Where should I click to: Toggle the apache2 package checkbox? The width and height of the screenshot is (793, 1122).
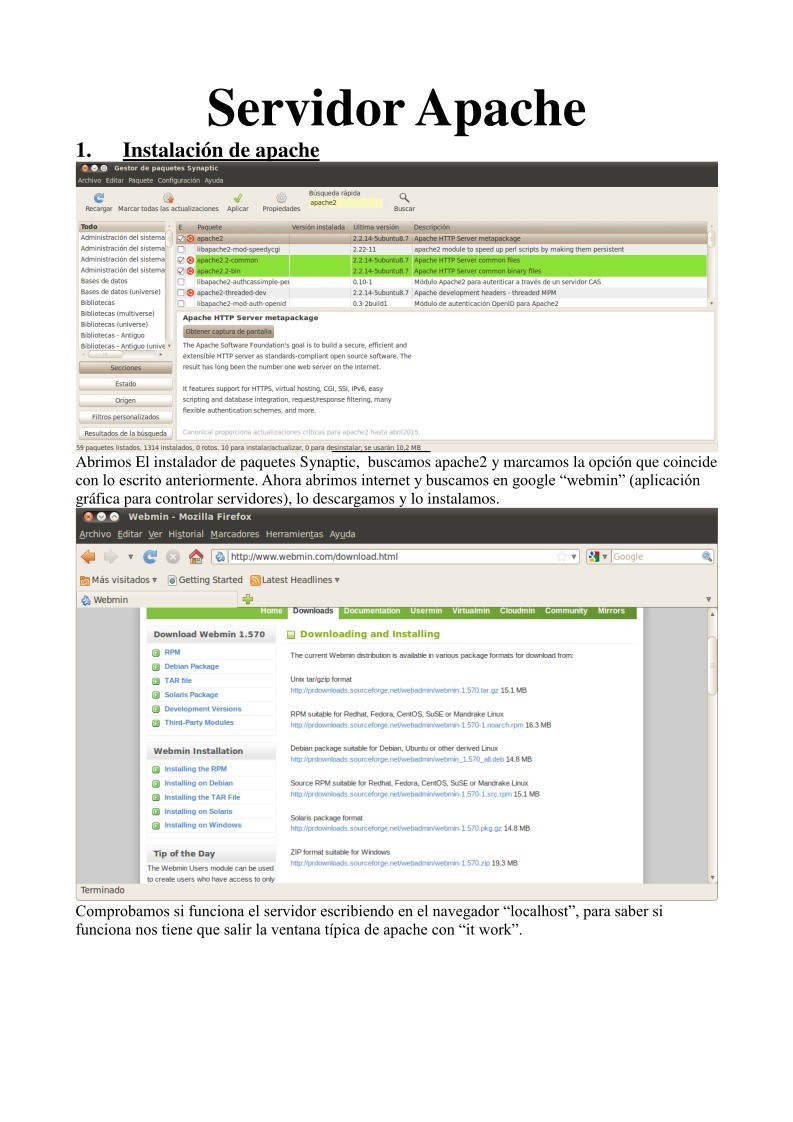coord(181,238)
